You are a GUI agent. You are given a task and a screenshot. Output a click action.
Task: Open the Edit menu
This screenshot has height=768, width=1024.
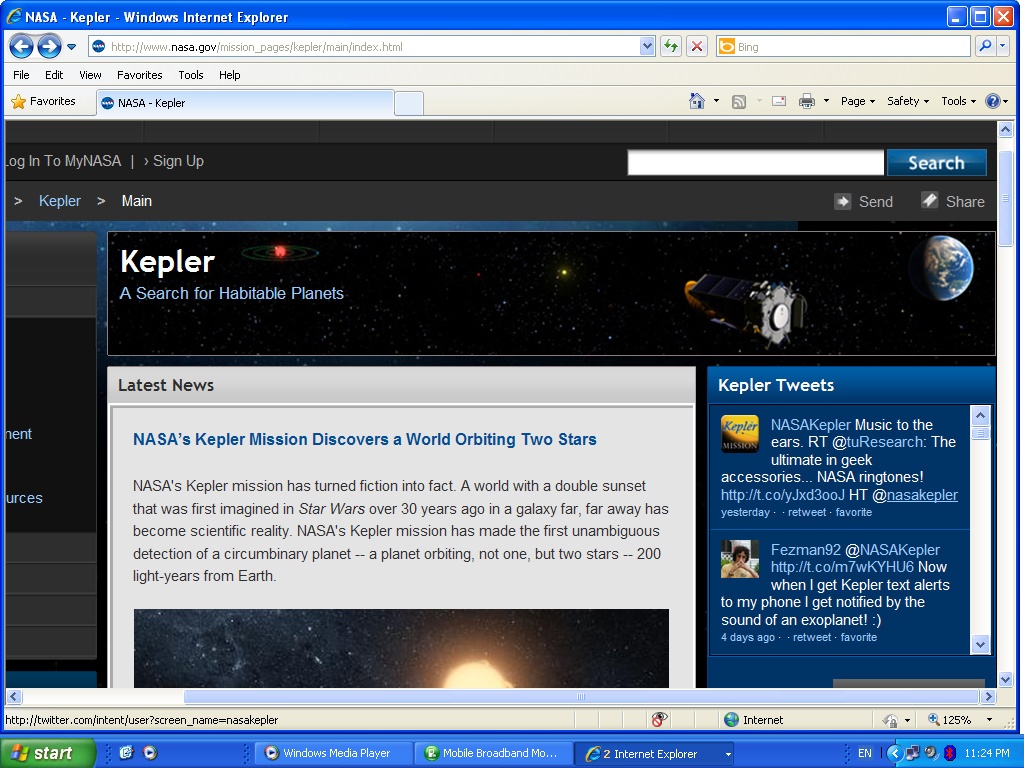pos(54,75)
